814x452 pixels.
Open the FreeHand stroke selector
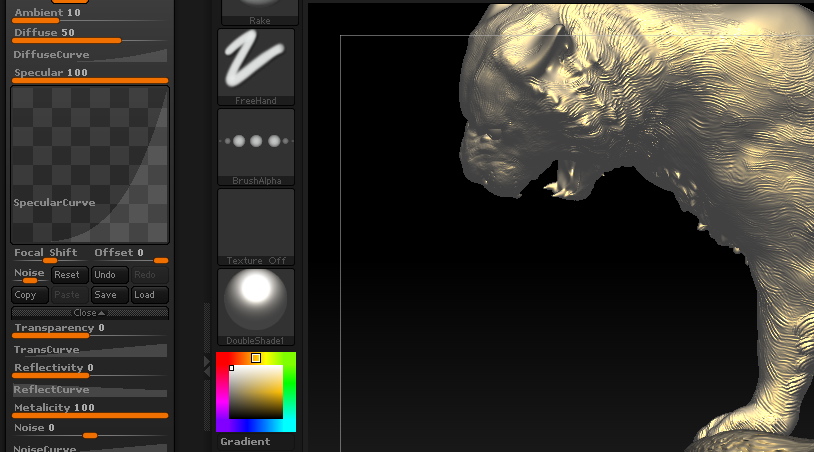tap(256, 67)
